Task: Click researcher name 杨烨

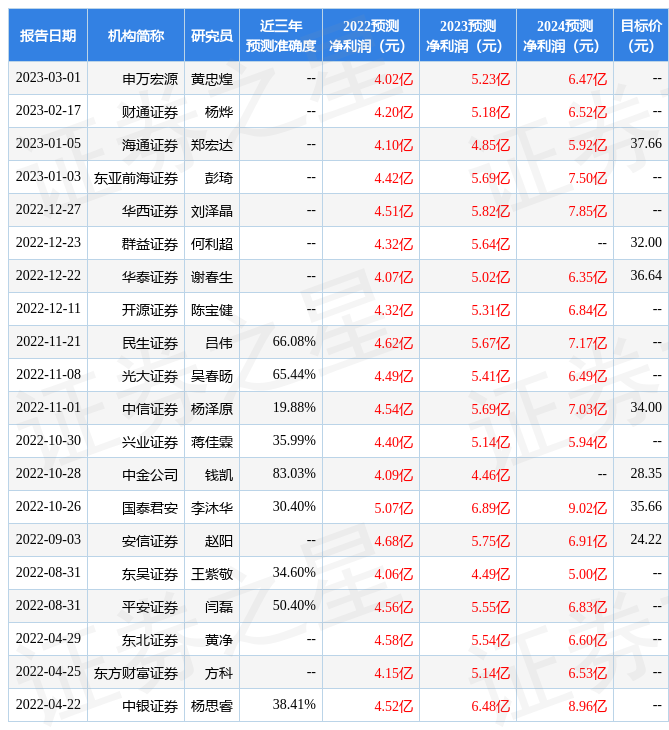Action: (219, 112)
